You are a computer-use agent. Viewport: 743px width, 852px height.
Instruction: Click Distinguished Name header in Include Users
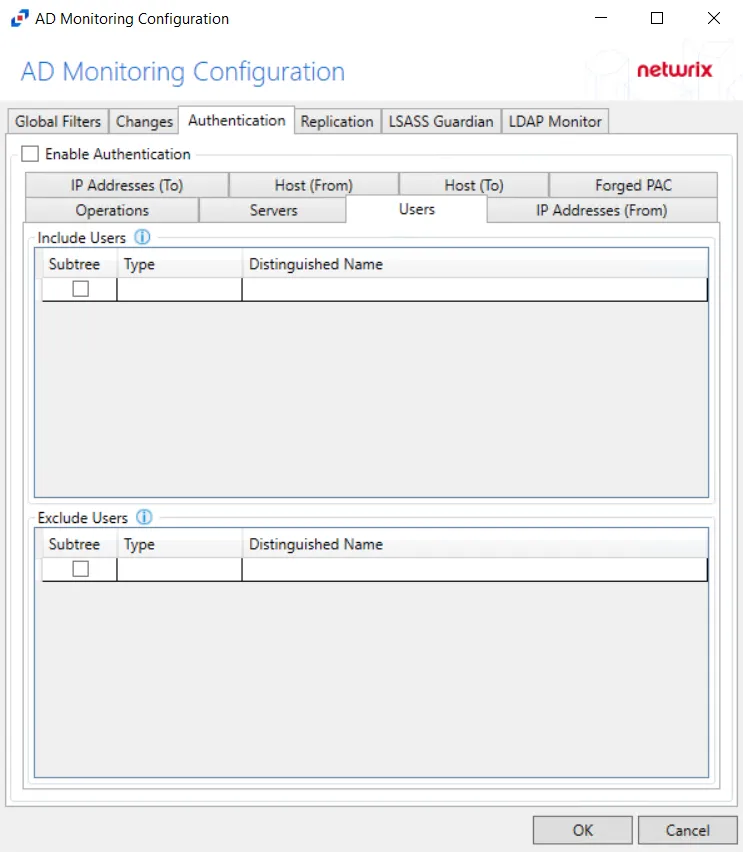[475, 264]
